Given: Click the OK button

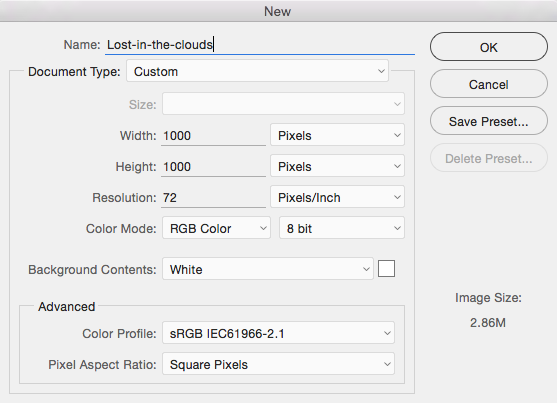Looking at the screenshot, I should pyautogui.click(x=488, y=47).
